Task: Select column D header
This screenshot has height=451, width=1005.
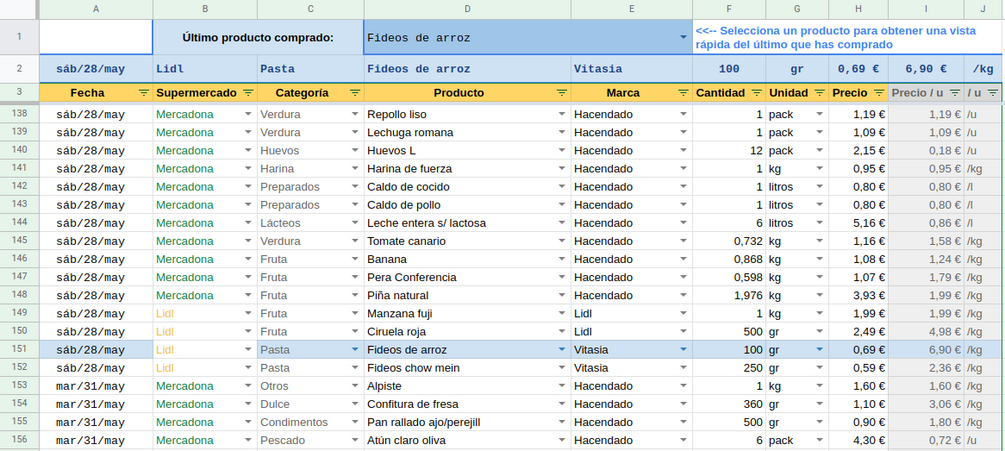Action: (x=467, y=9)
